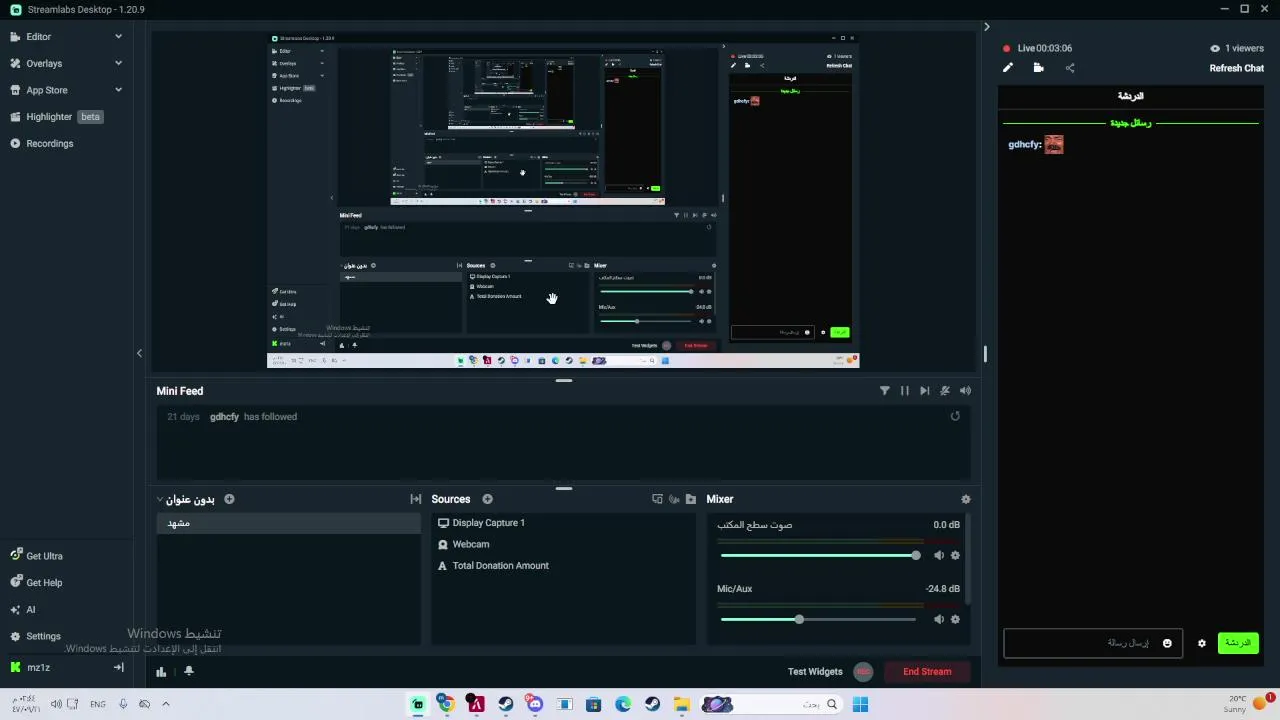Adjust the desktop audio volume slider
Viewport: 1280px width, 720px height.
coord(818,555)
